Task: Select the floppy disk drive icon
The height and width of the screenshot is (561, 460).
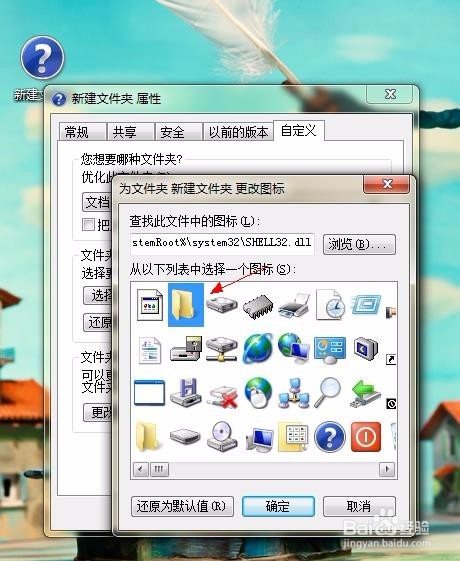Action: 186,349
